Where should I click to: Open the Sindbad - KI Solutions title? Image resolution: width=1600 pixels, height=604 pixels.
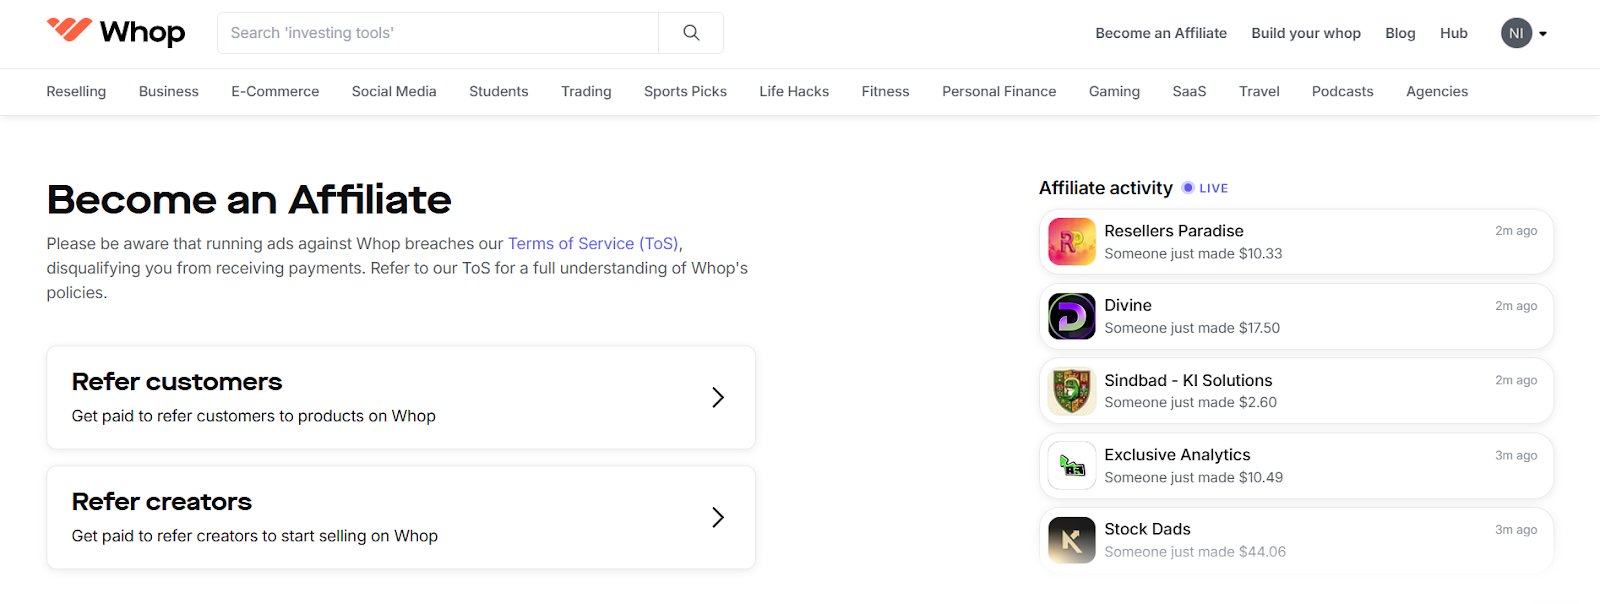(x=1188, y=380)
